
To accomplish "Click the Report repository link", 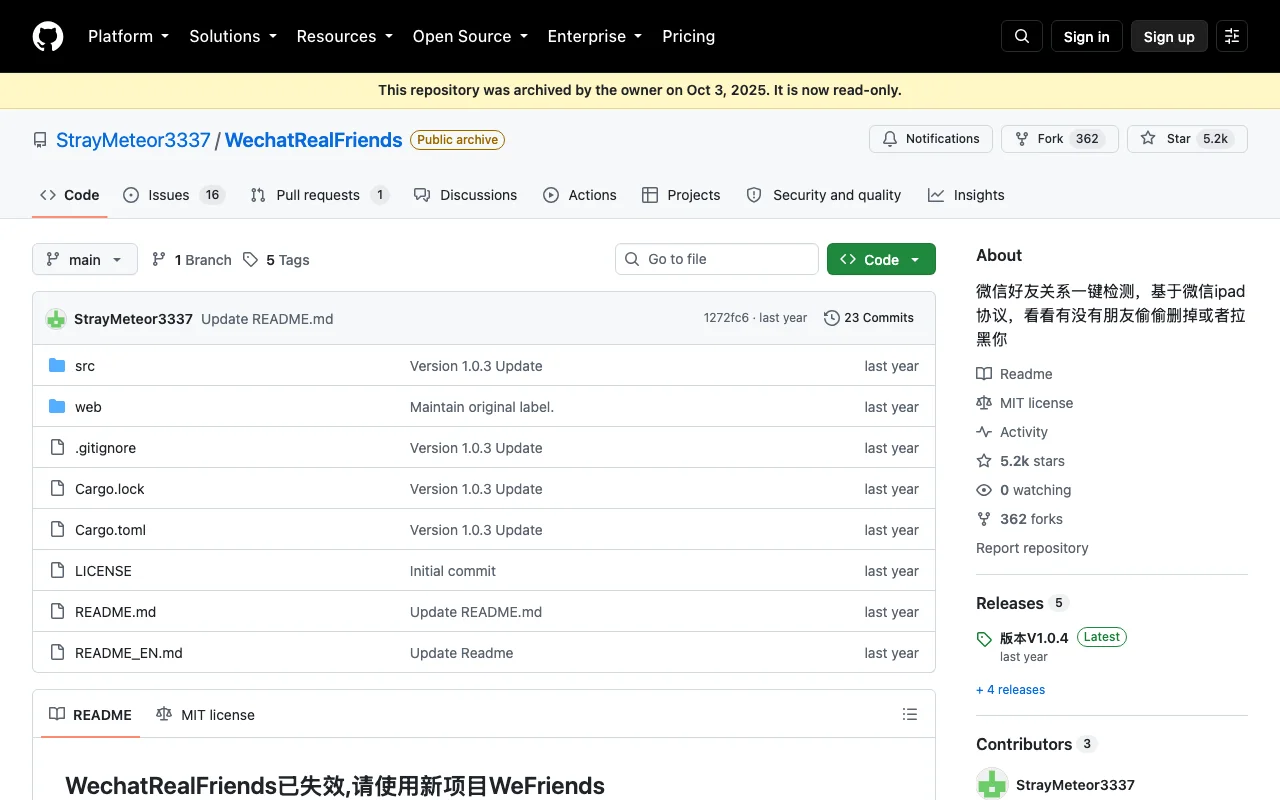I will [x=1032, y=548].
